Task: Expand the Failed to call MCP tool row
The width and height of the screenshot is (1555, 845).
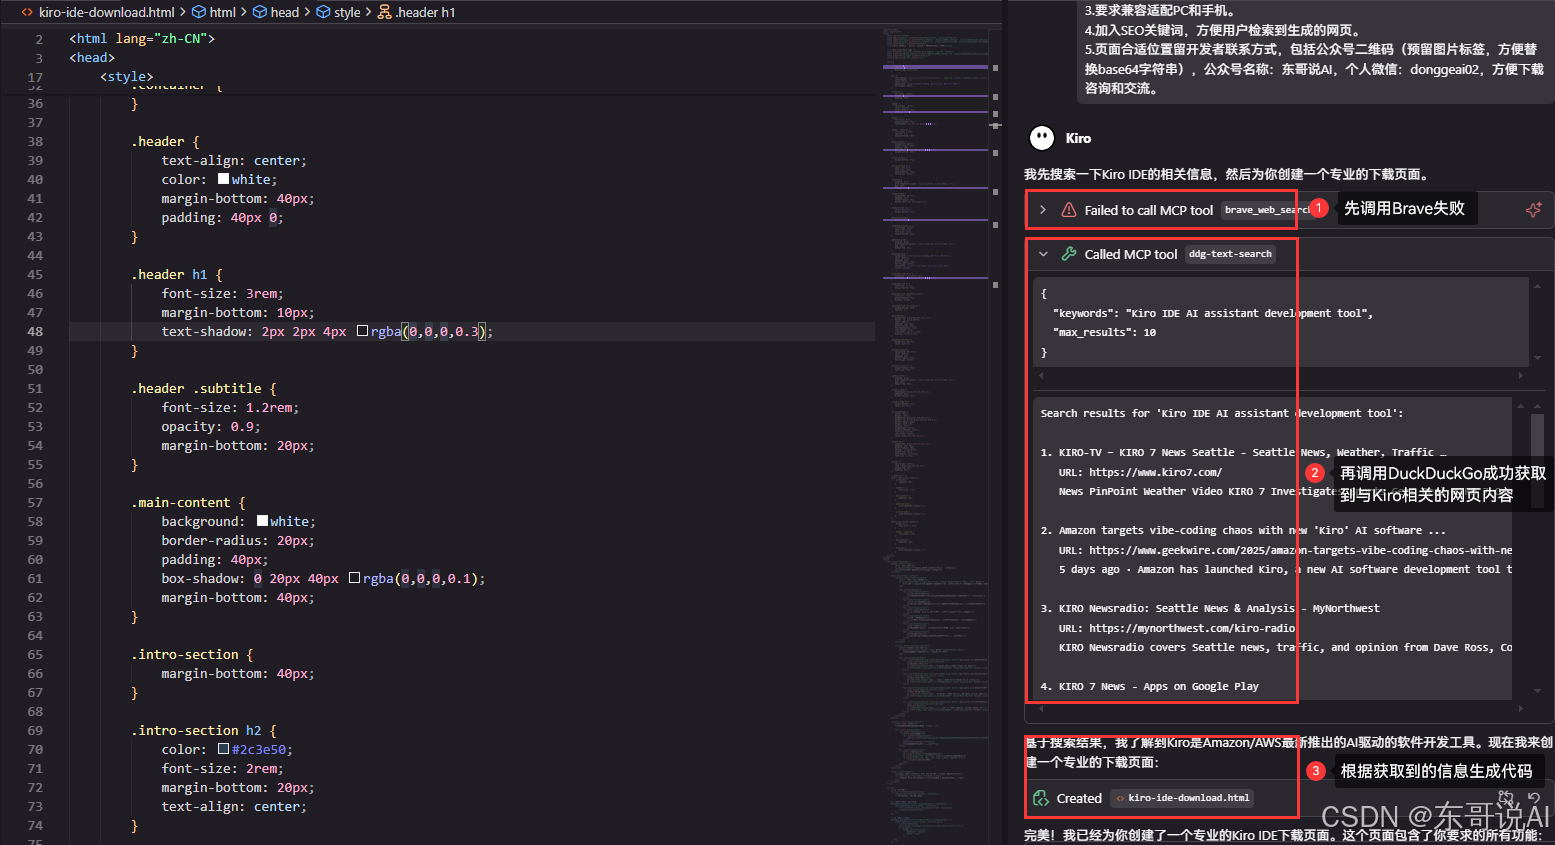Action: click(1043, 210)
